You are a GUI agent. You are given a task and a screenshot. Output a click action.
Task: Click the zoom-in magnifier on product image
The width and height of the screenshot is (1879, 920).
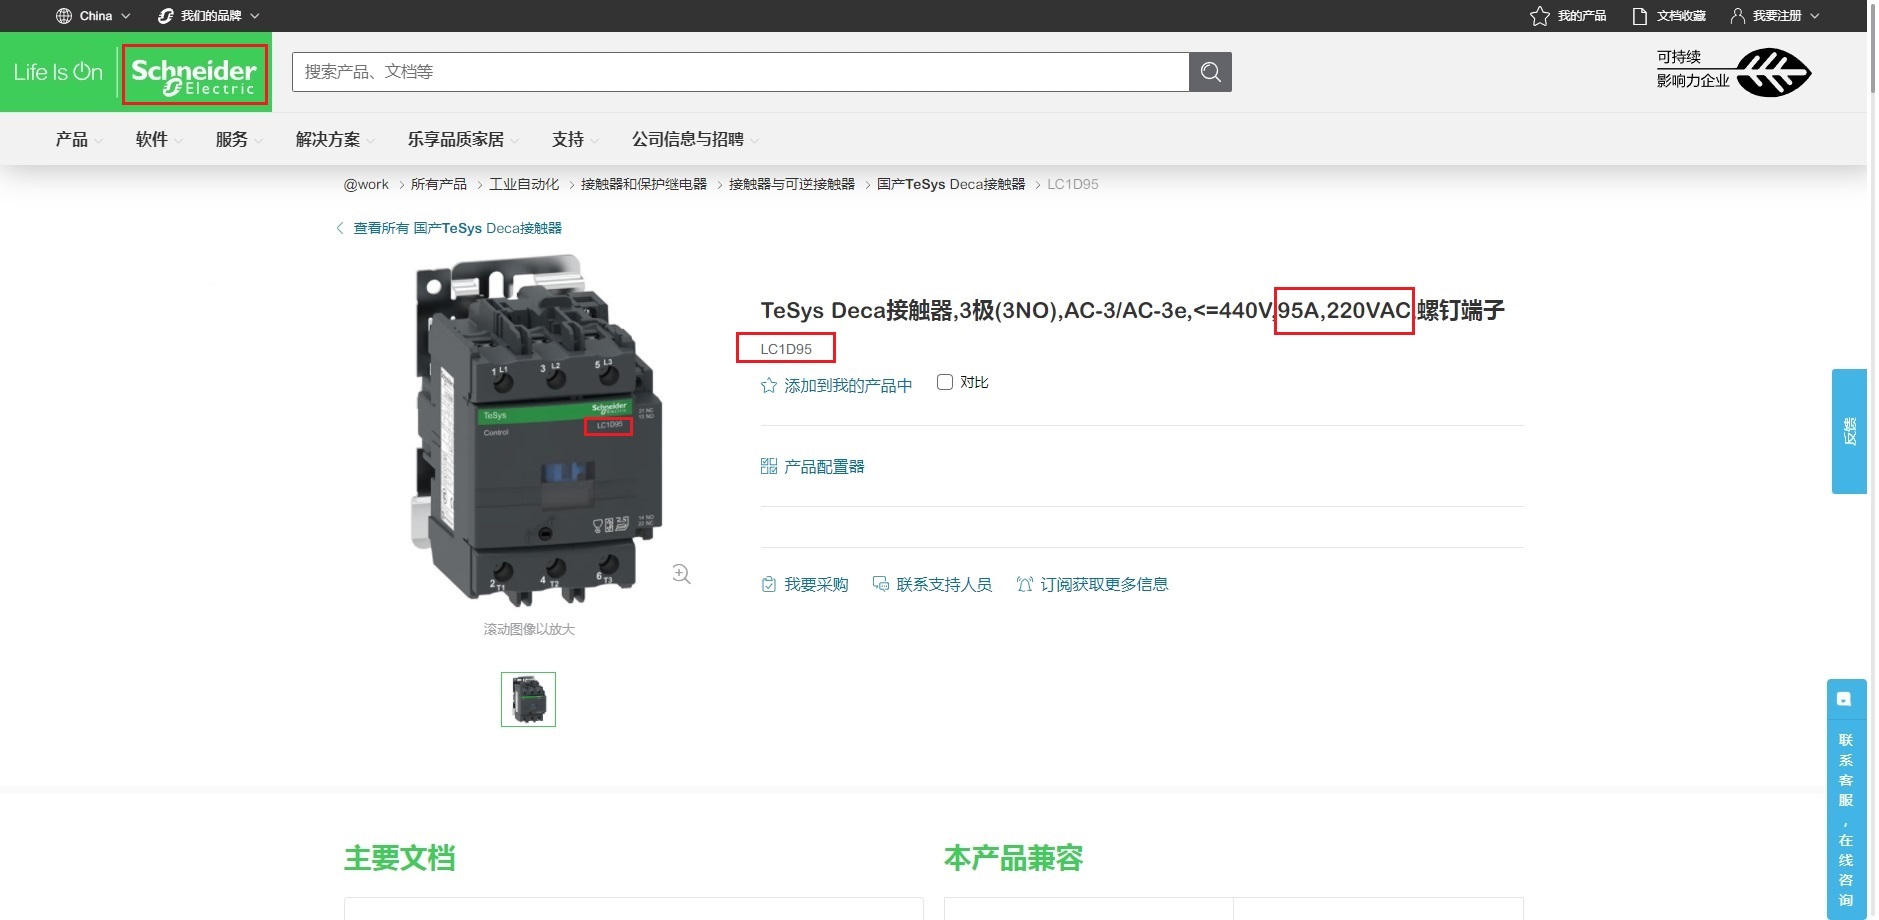(x=681, y=574)
